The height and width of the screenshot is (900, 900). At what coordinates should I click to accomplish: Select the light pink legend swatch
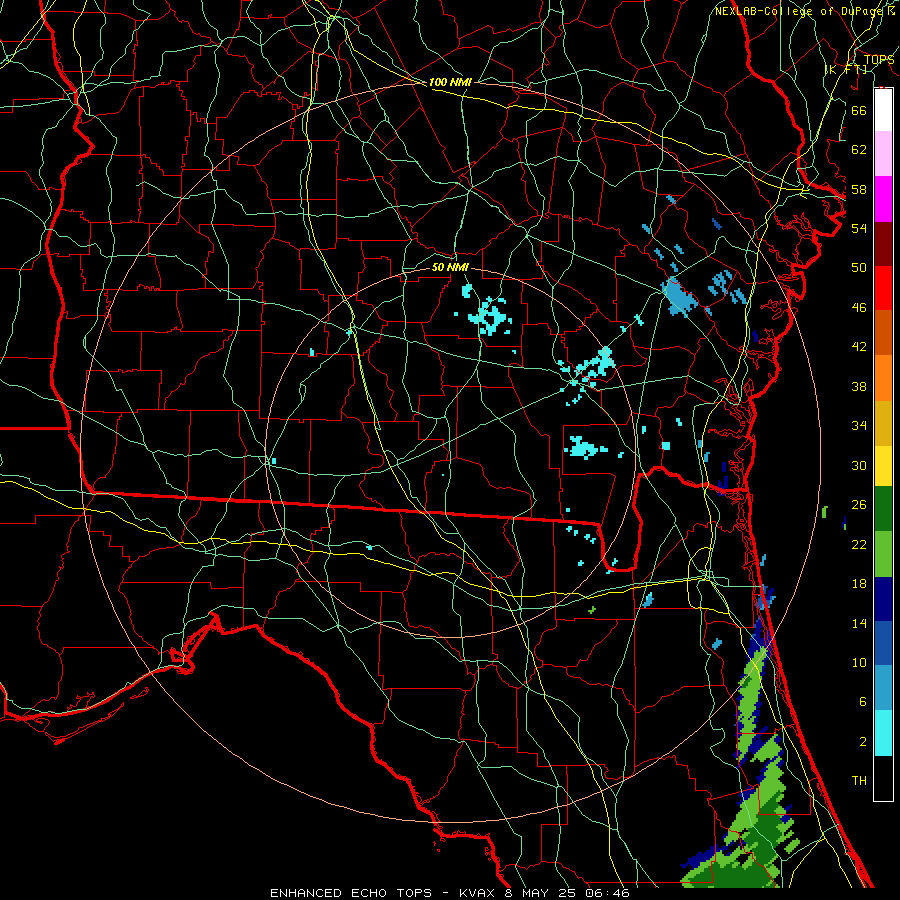click(883, 154)
